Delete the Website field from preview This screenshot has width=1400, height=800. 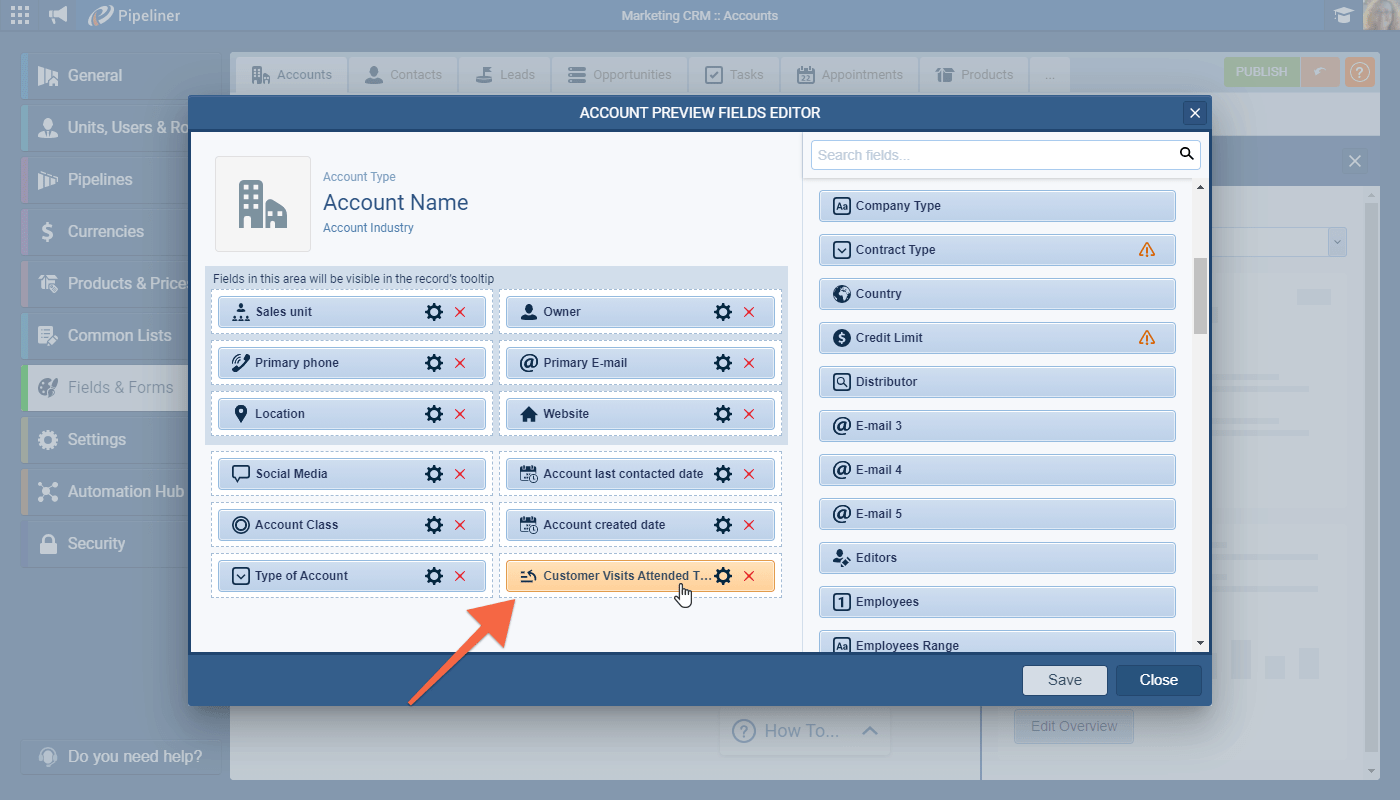tap(749, 414)
